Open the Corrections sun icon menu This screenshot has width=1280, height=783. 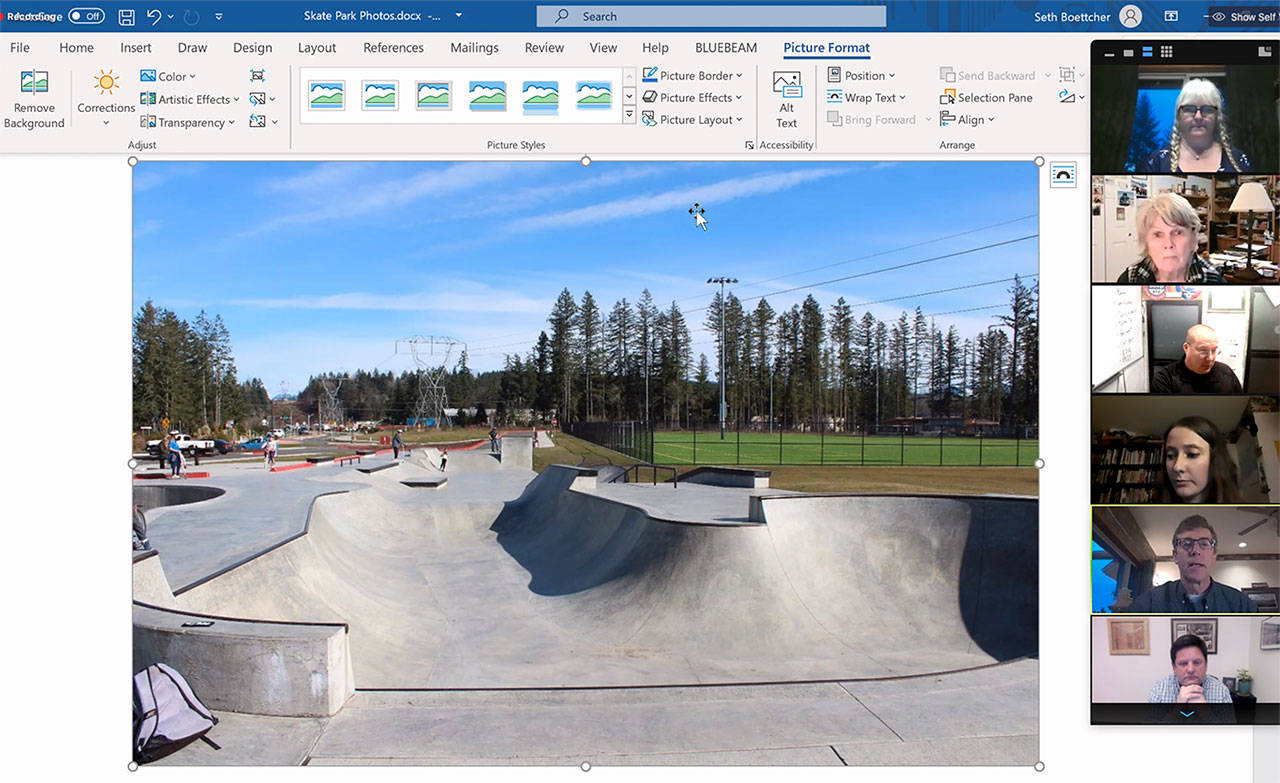click(106, 97)
